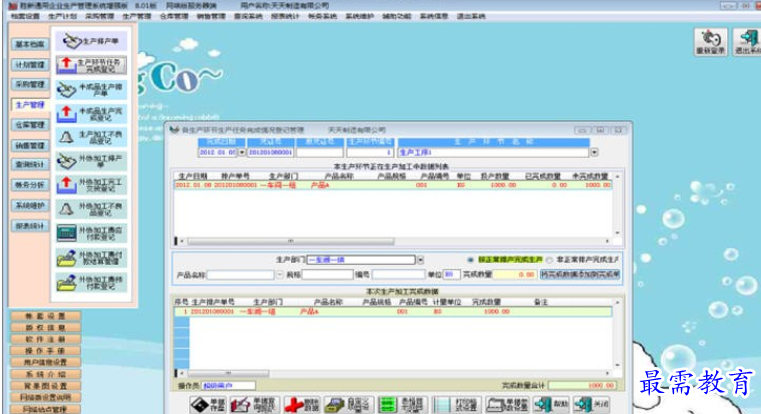Select 按正常排产完成生产 radio button
Viewport: 761px width, 414px height.
[470, 260]
